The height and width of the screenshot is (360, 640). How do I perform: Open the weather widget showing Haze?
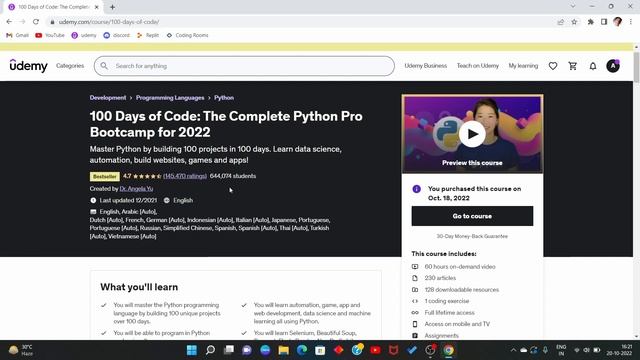click(20, 350)
